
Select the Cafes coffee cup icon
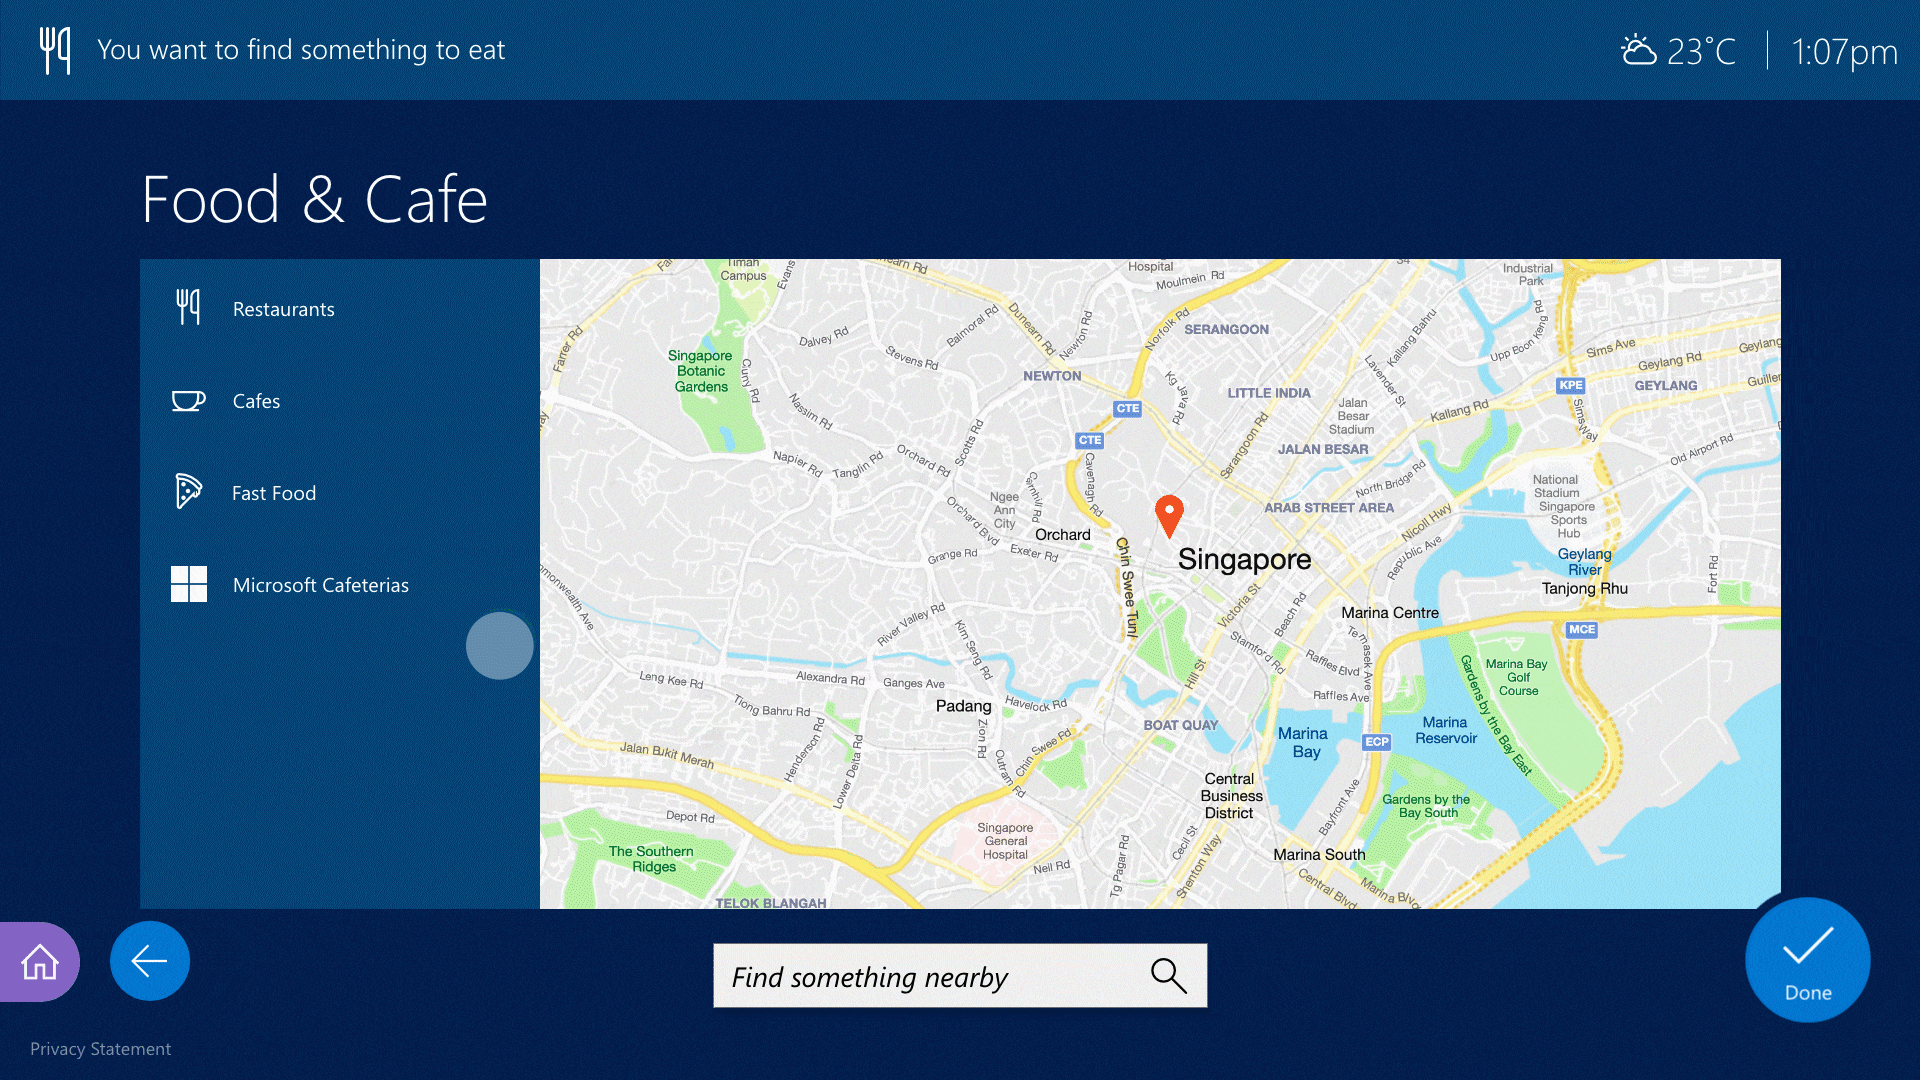189,400
